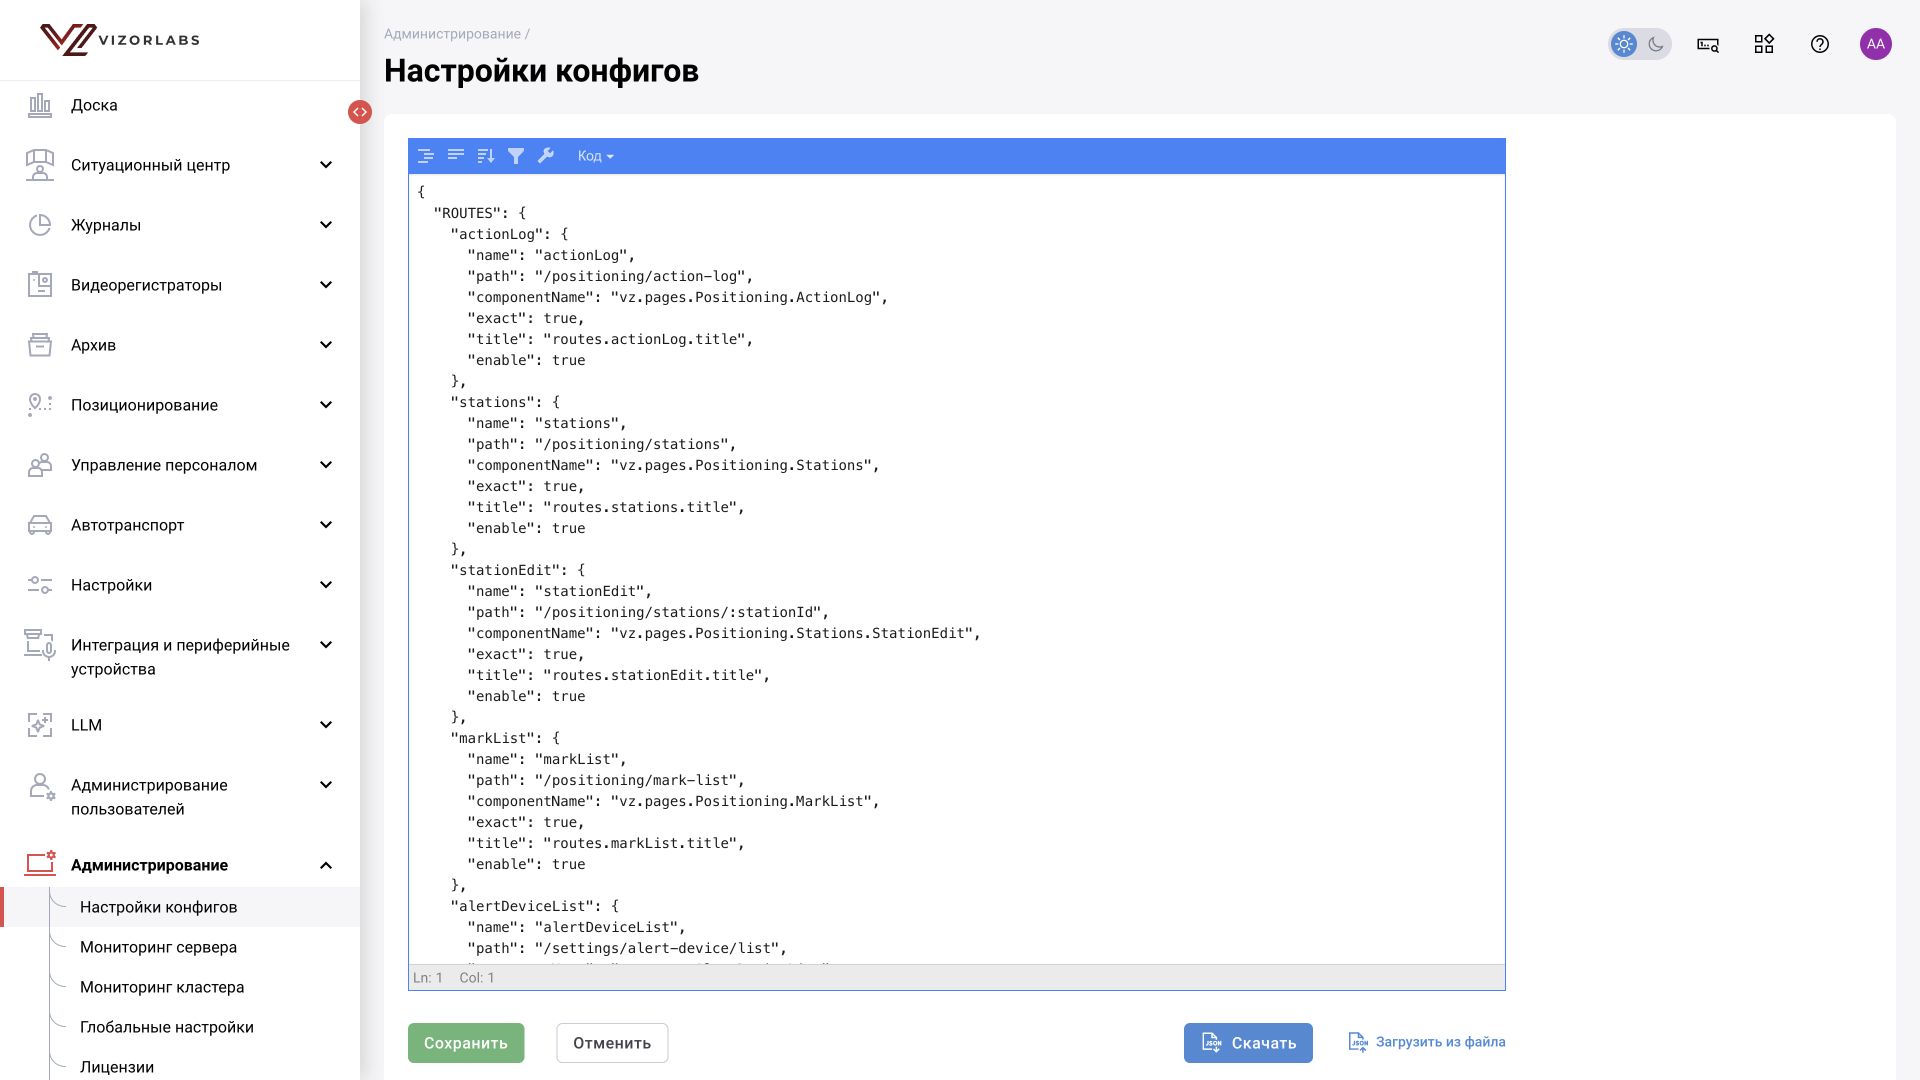Image resolution: width=1920 pixels, height=1080 pixels.
Task: Open Лицензии submenu item
Action: coord(117,1067)
